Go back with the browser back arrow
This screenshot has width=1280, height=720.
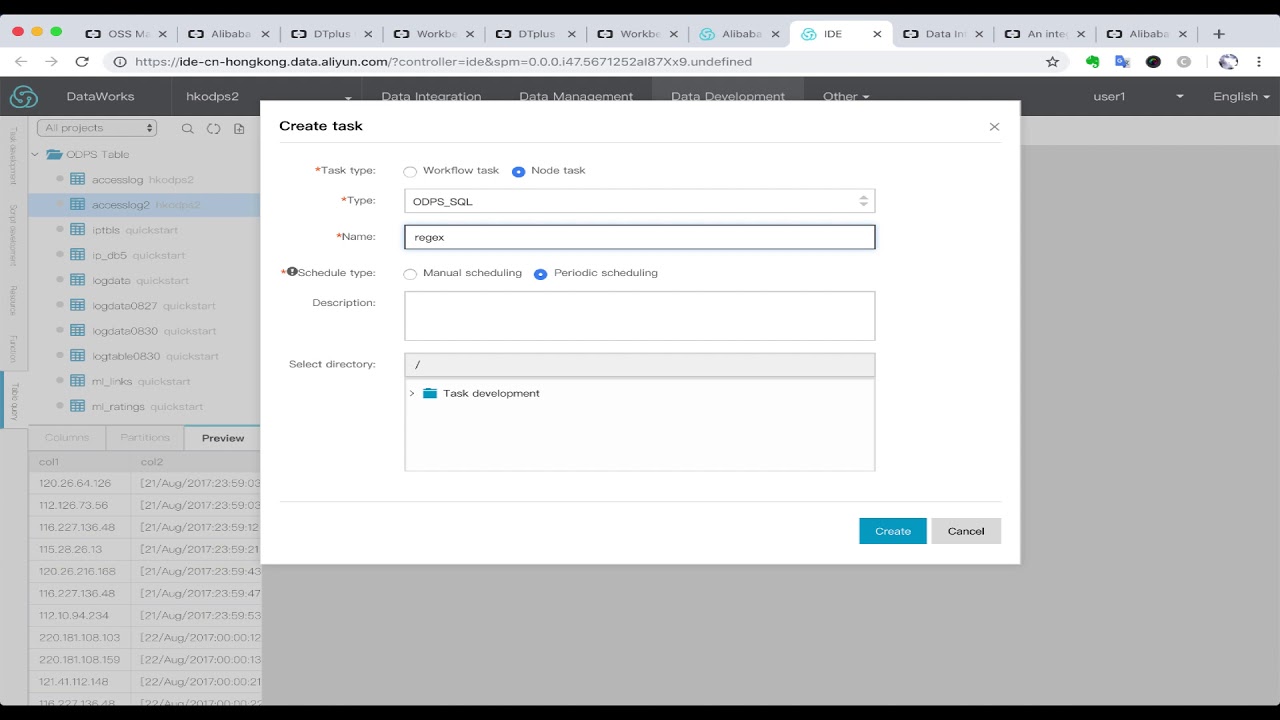(x=21, y=62)
